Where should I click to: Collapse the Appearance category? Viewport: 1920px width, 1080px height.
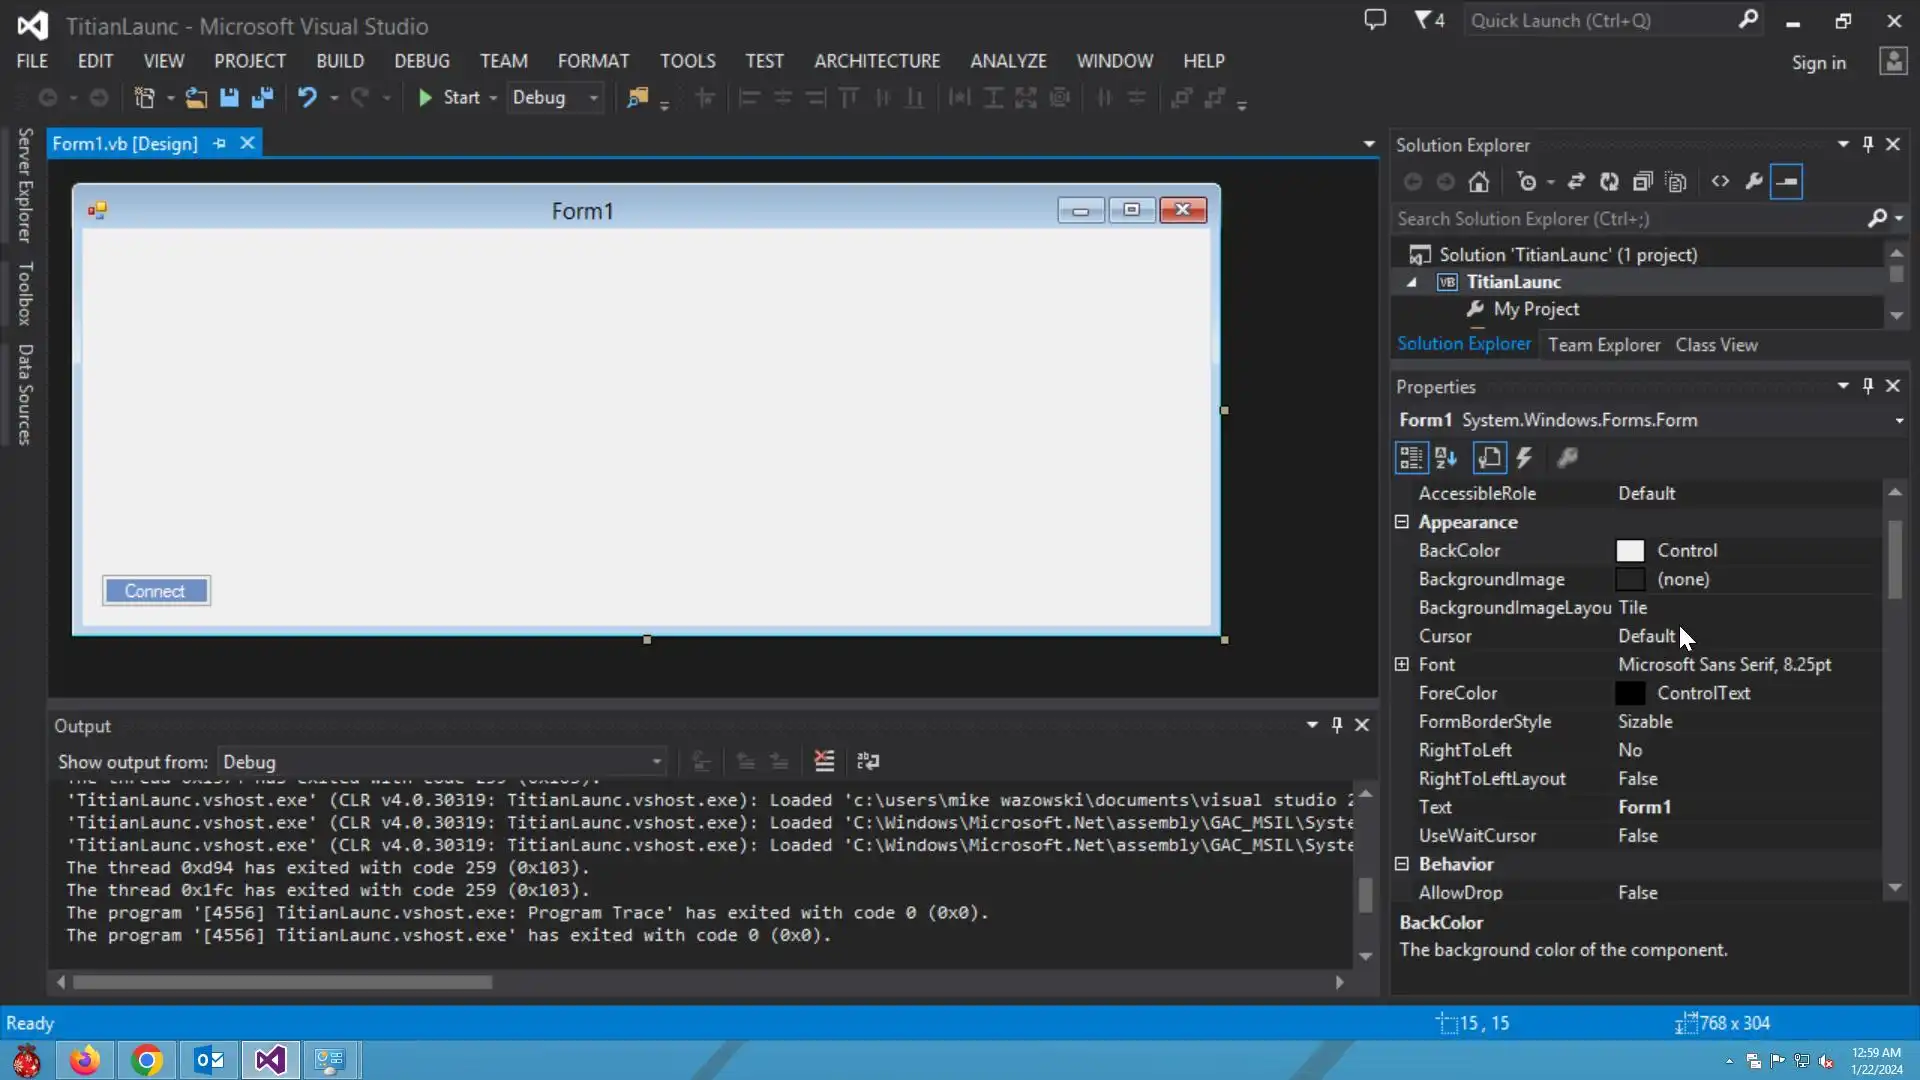pyautogui.click(x=1402, y=522)
